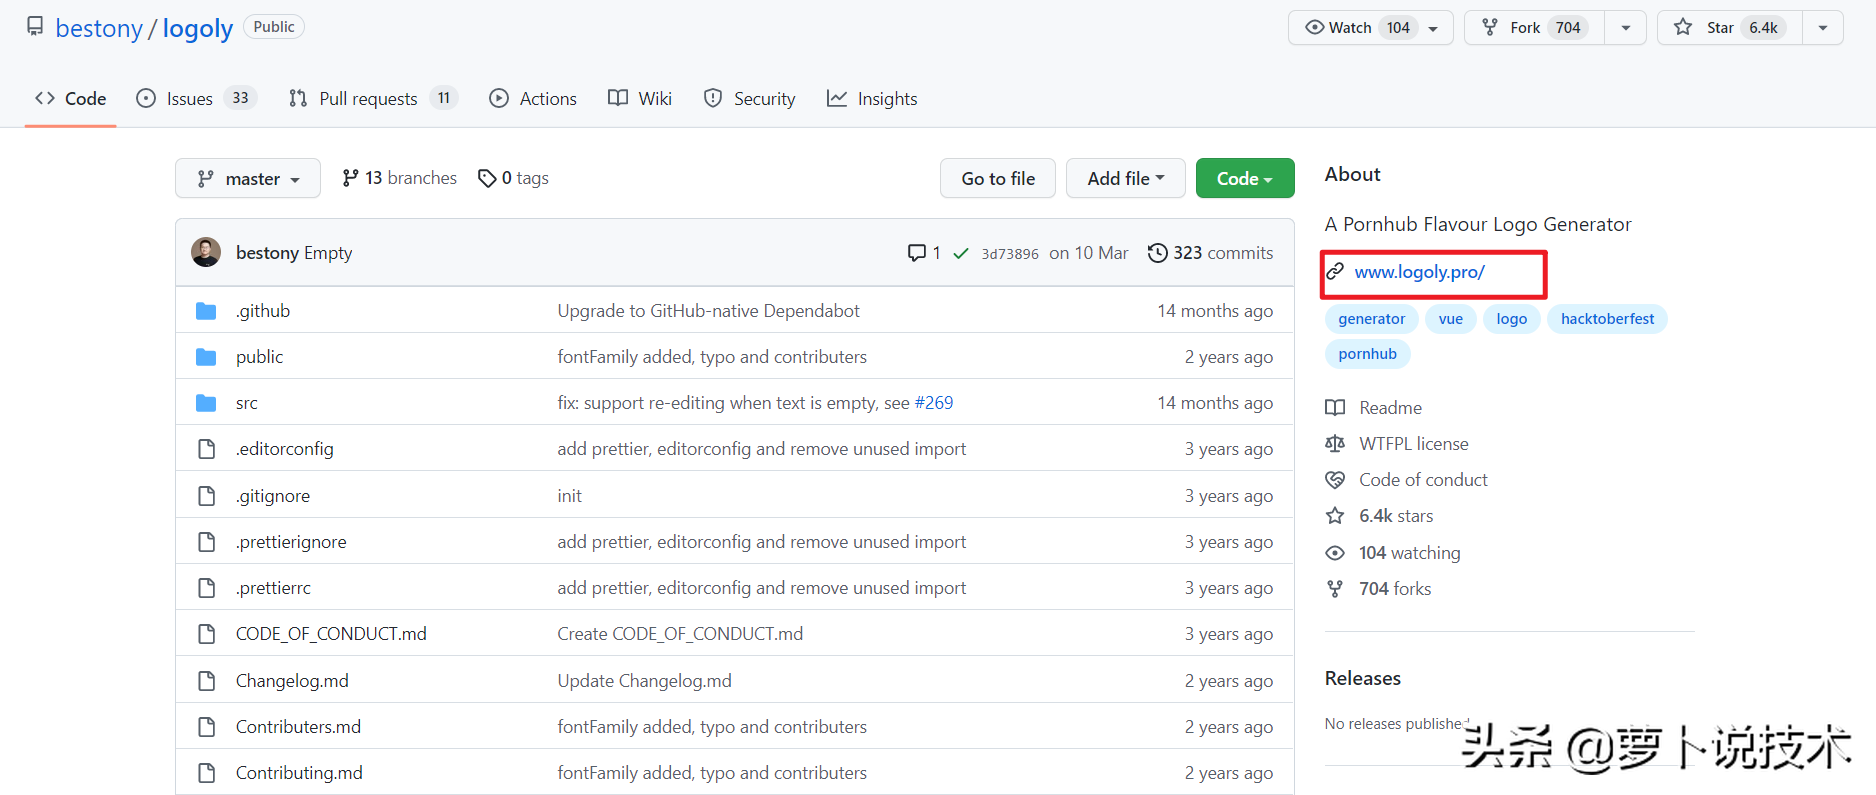The width and height of the screenshot is (1876, 795).
Task: Click the Go to file button
Action: pos(997,179)
